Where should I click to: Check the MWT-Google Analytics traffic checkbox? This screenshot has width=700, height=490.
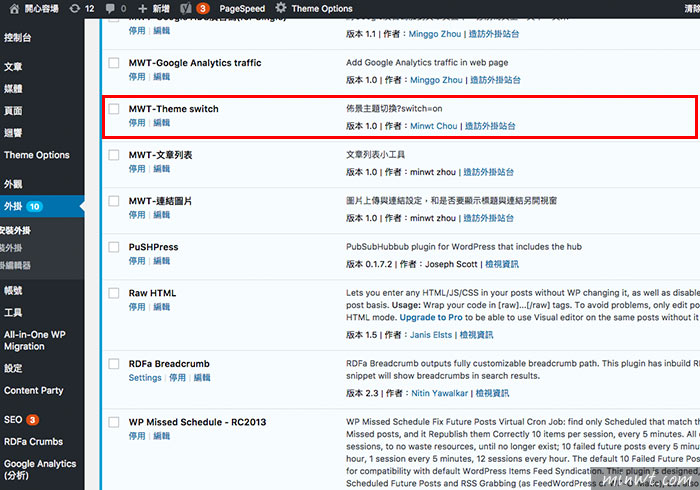point(114,62)
